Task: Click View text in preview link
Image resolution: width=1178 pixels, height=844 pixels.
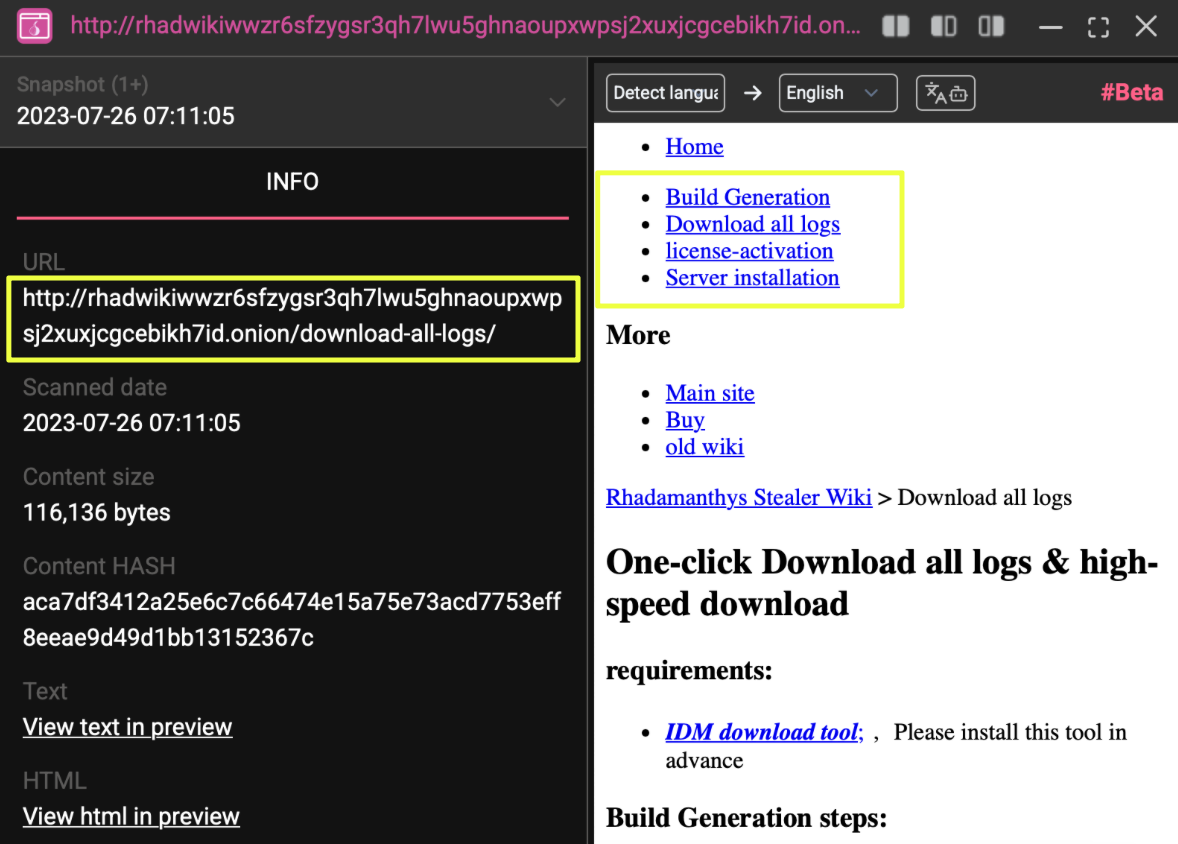Action: tap(127, 727)
